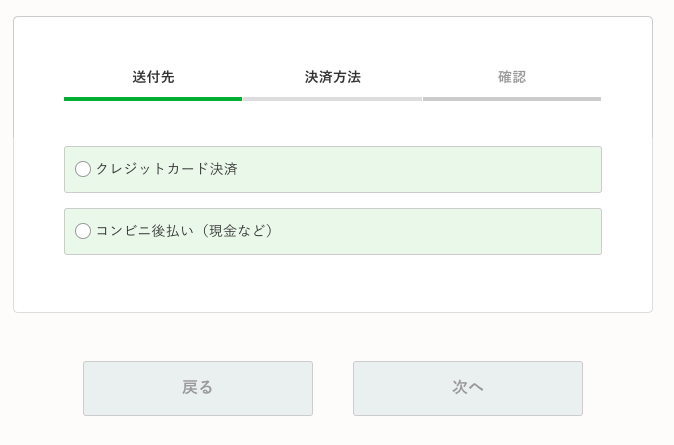Click the page background right of the 次へ button
Screen dimensions: 674x445
[627, 388]
